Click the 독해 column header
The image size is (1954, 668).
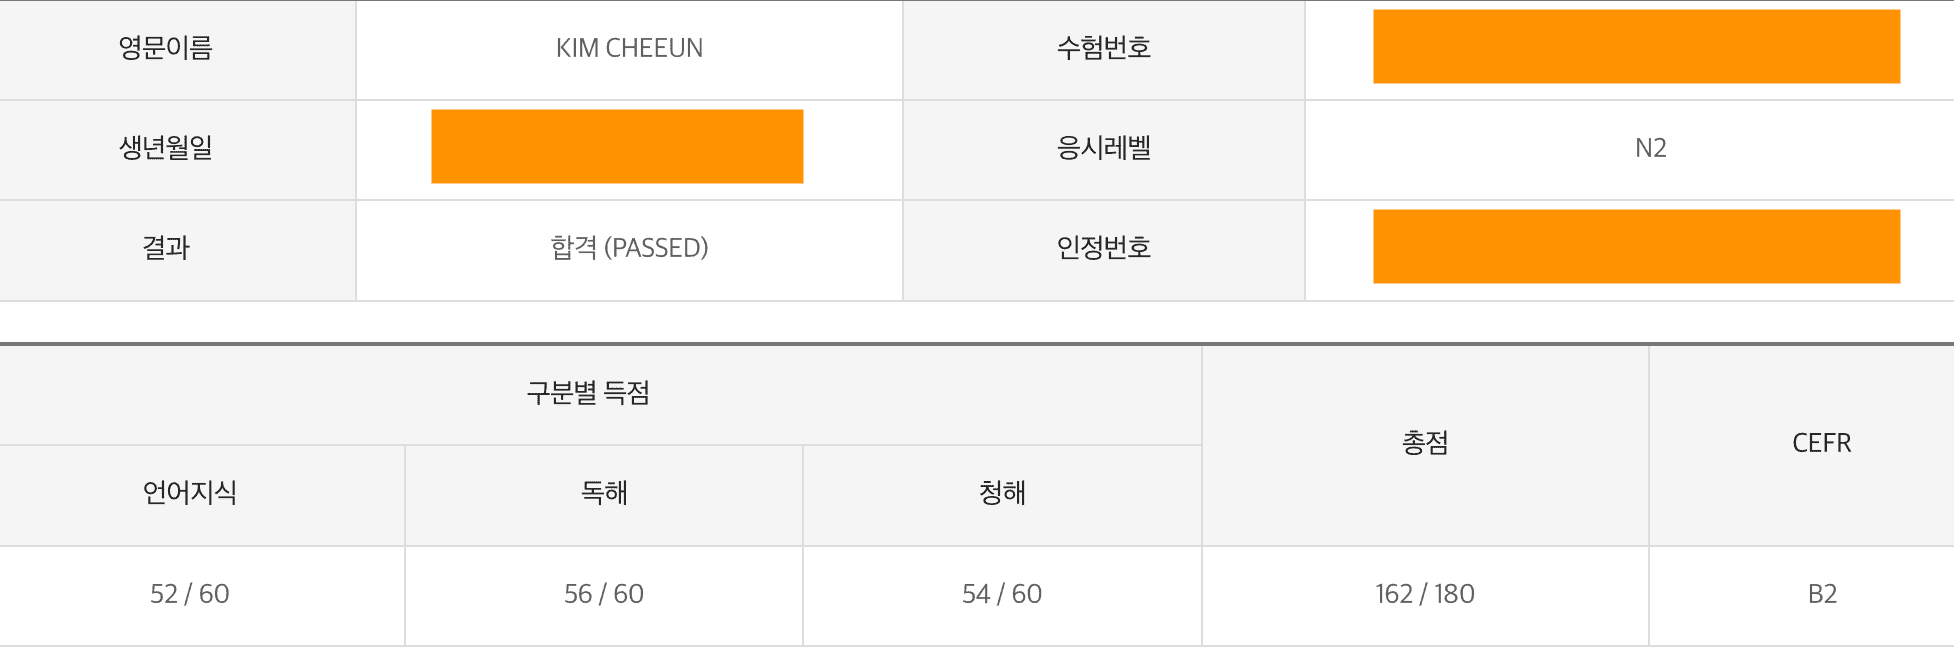[604, 495]
